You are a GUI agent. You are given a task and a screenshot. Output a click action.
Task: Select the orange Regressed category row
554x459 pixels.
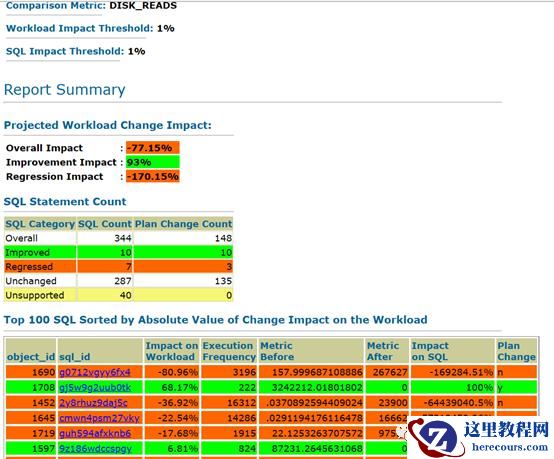(x=118, y=267)
